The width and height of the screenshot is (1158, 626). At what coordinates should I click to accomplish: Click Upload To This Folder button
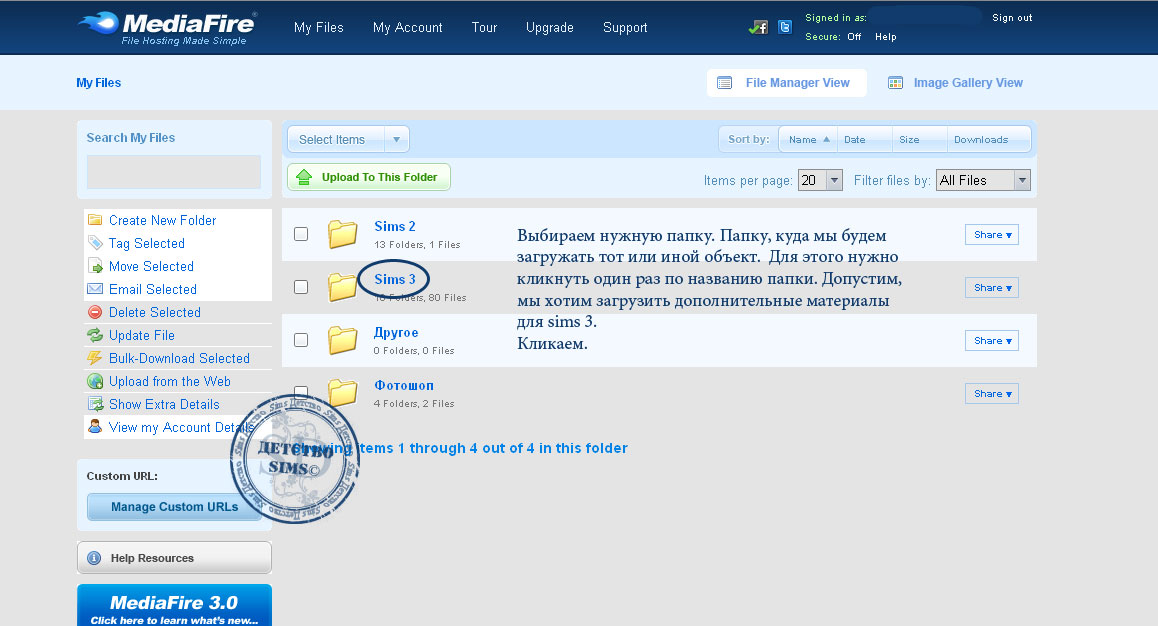pos(369,177)
